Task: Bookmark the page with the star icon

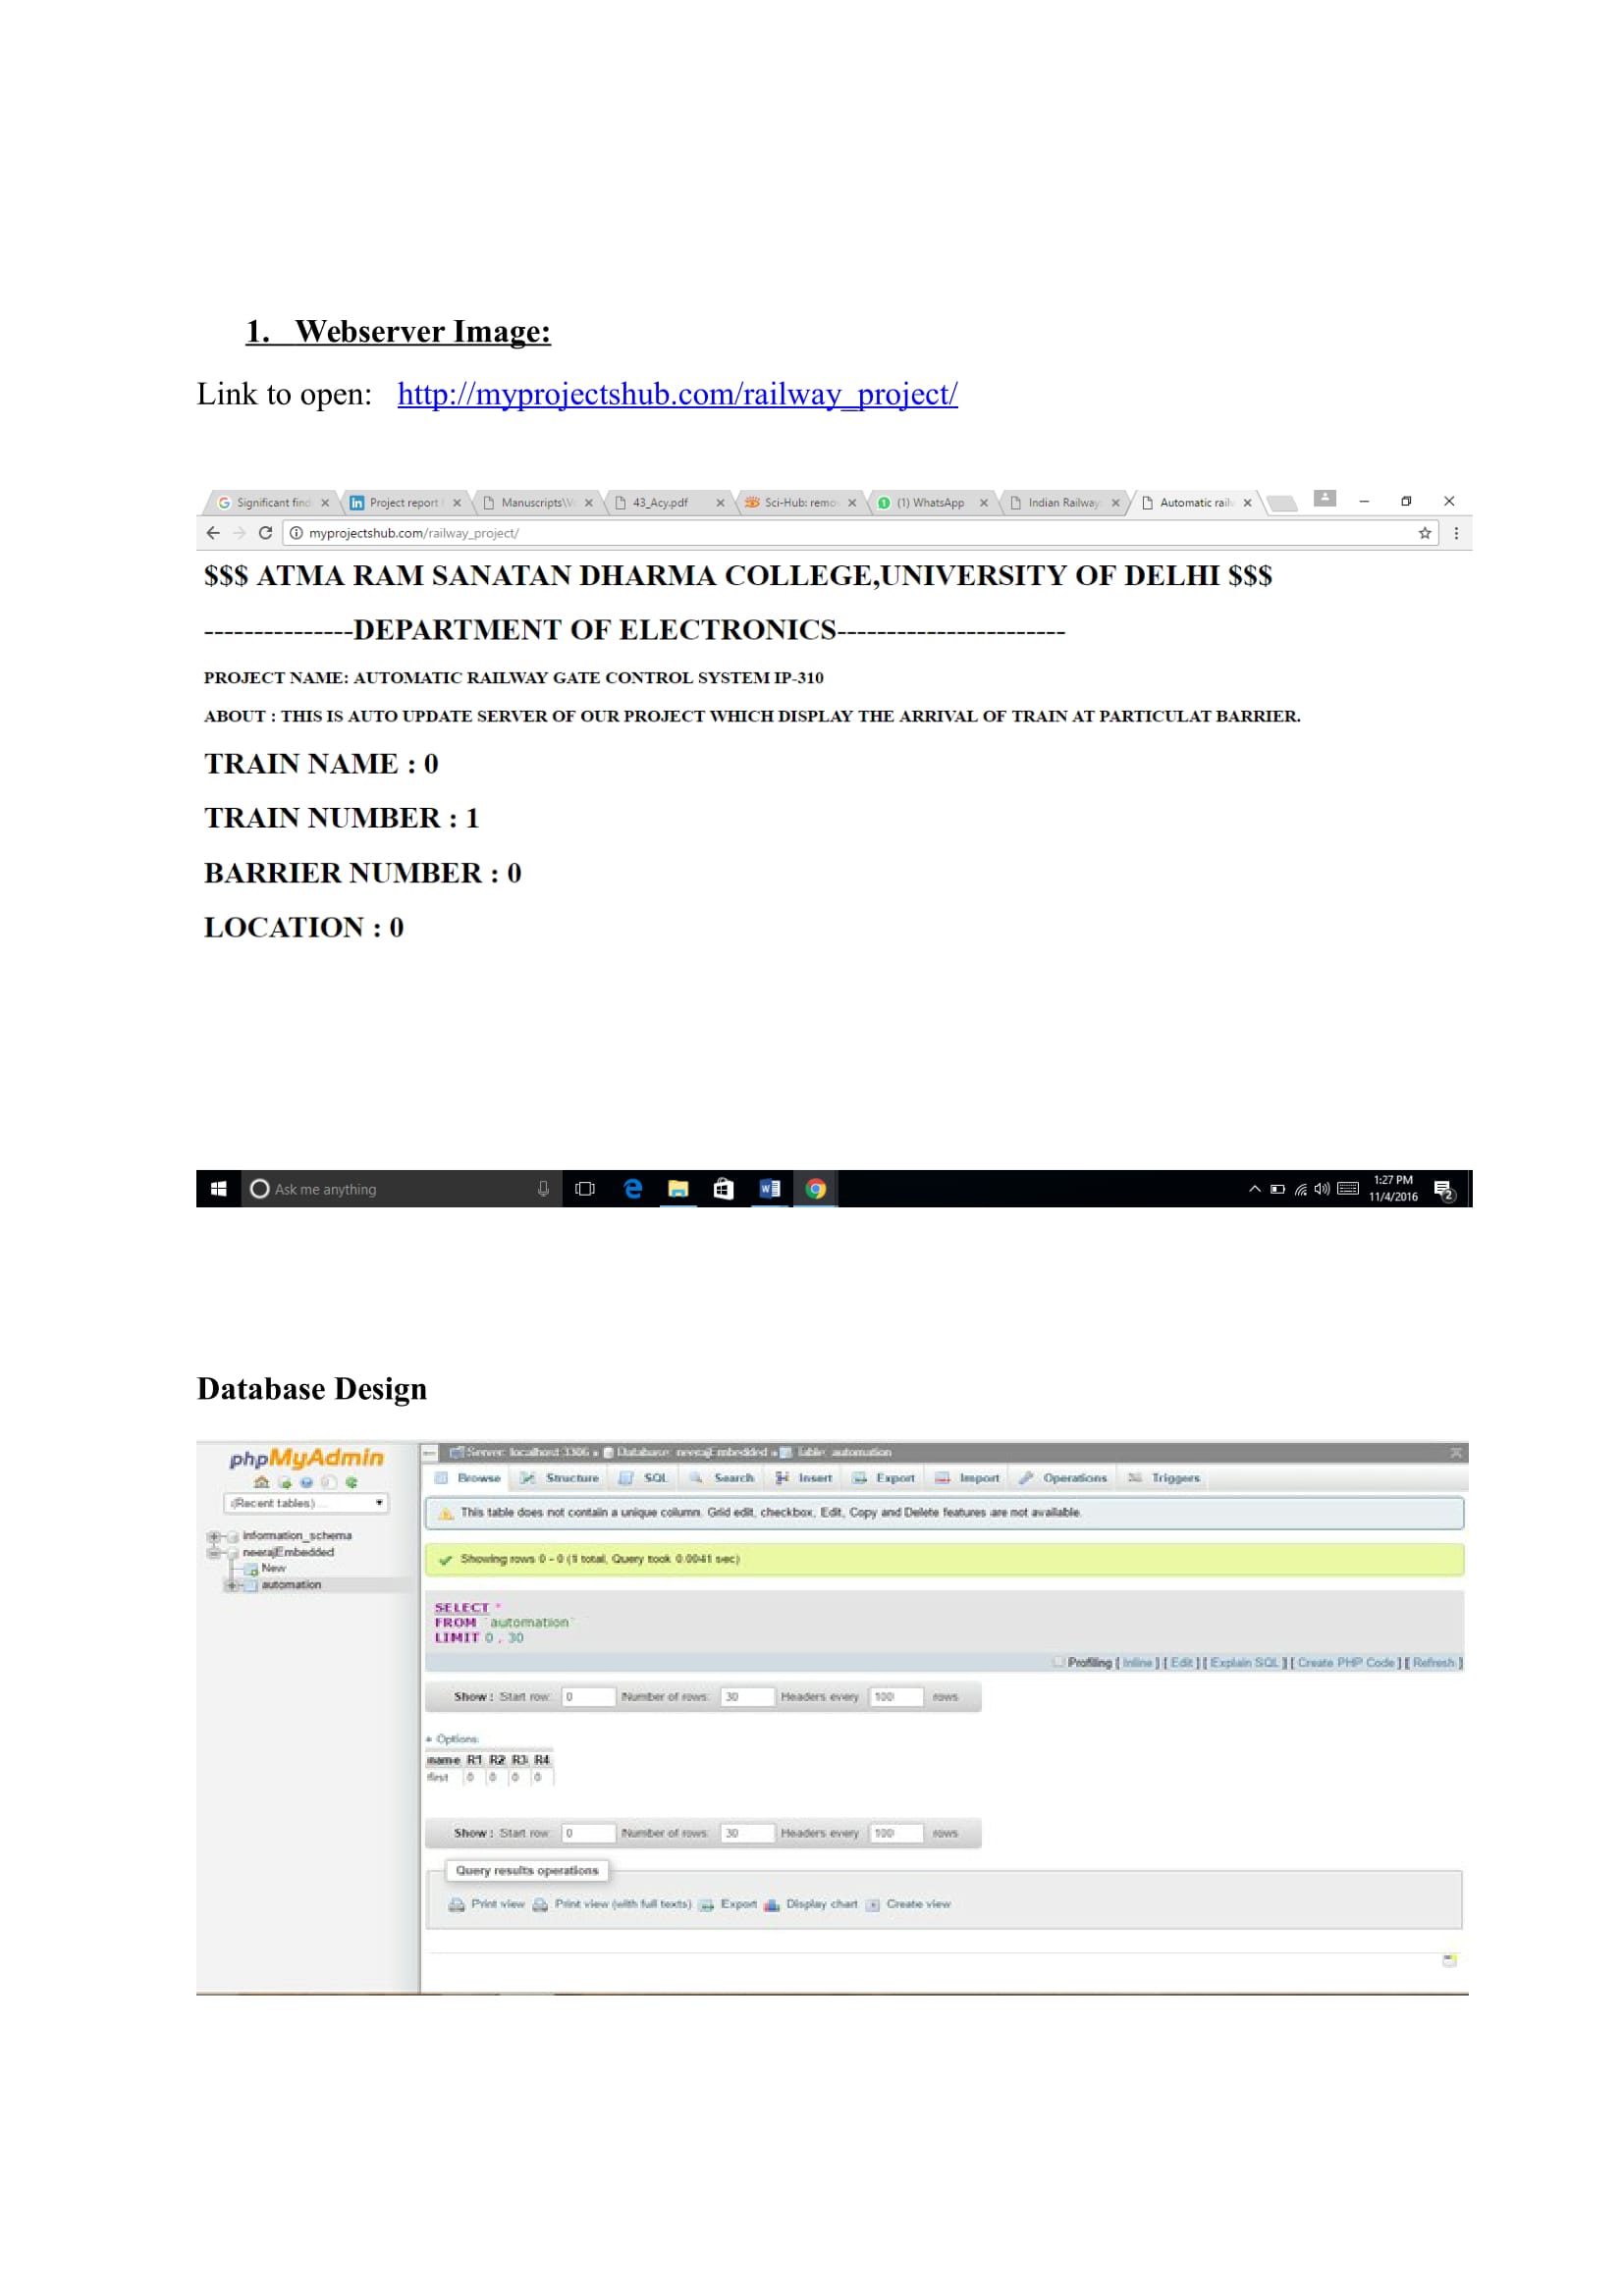Action: click(1424, 533)
